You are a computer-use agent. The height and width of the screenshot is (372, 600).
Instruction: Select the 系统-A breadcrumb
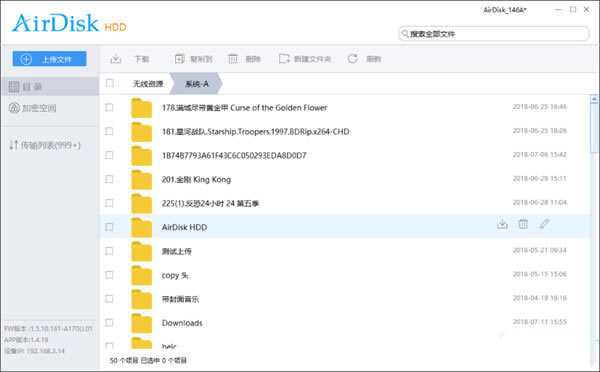(197, 83)
